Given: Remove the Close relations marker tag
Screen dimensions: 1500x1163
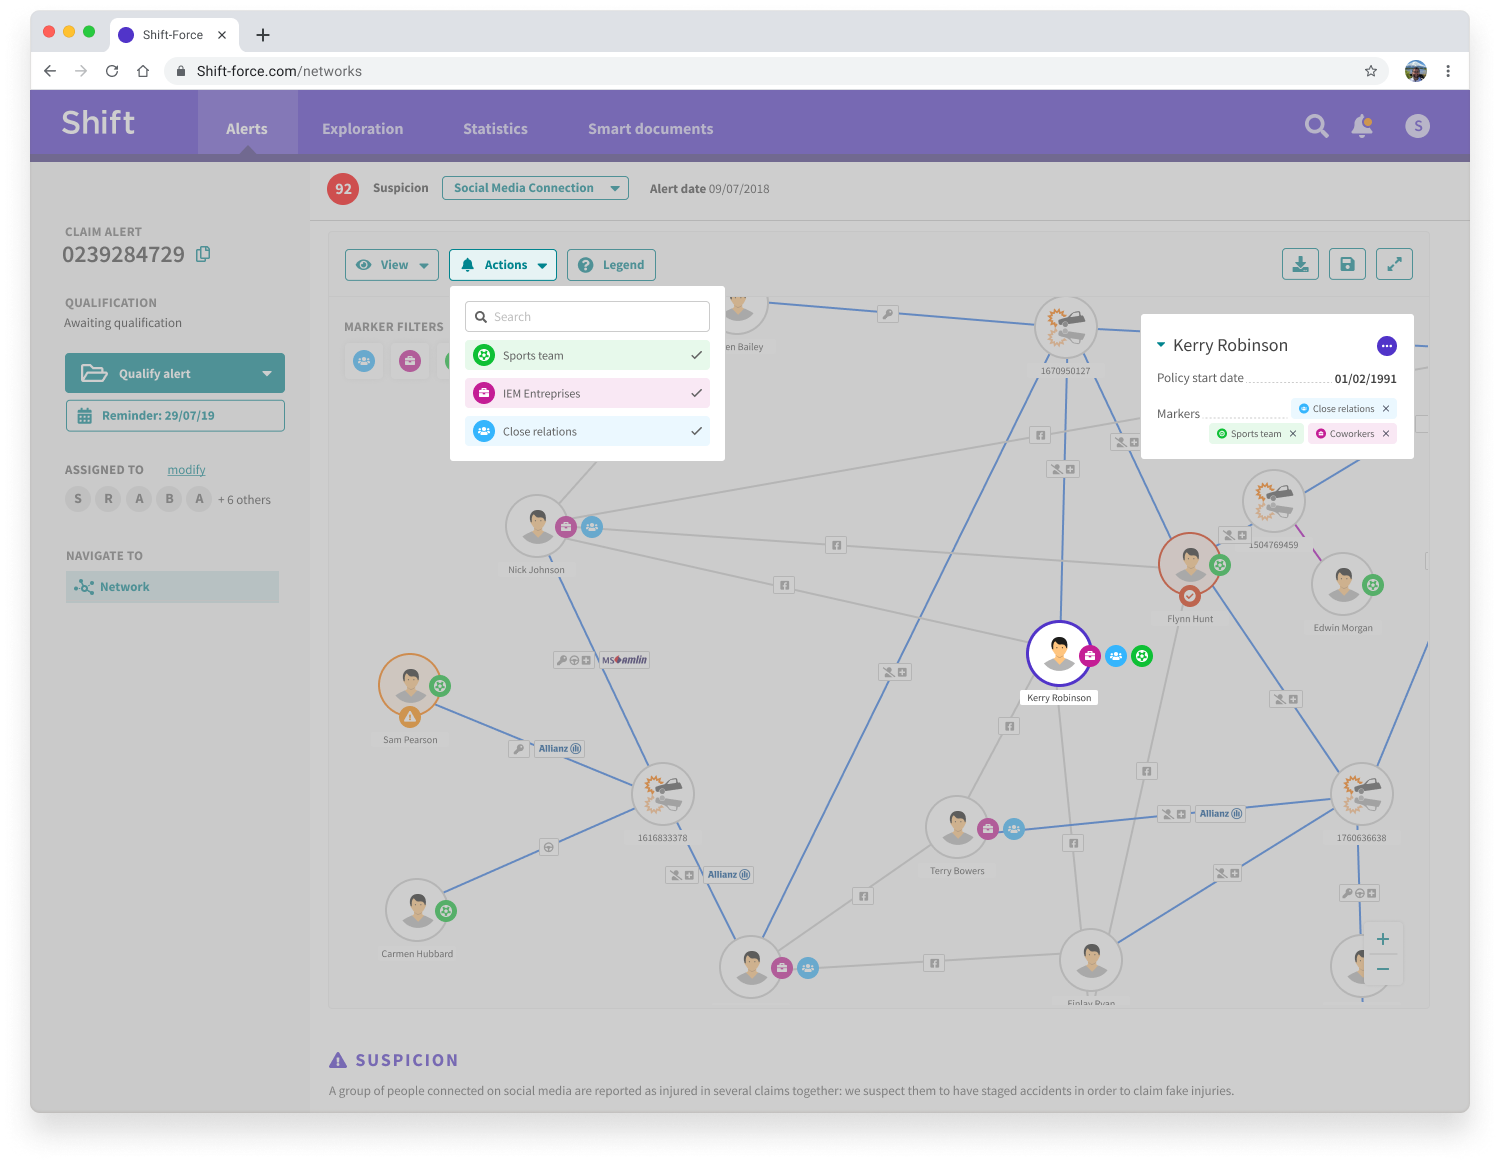Looking at the screenshot, I should pyautogui.click(x=1386, y=409).
